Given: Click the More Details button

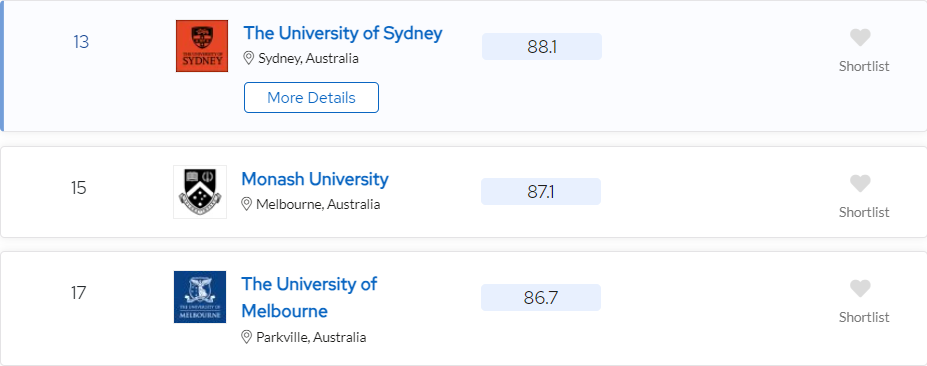Looking at the screenshot, I should (312, 98).
